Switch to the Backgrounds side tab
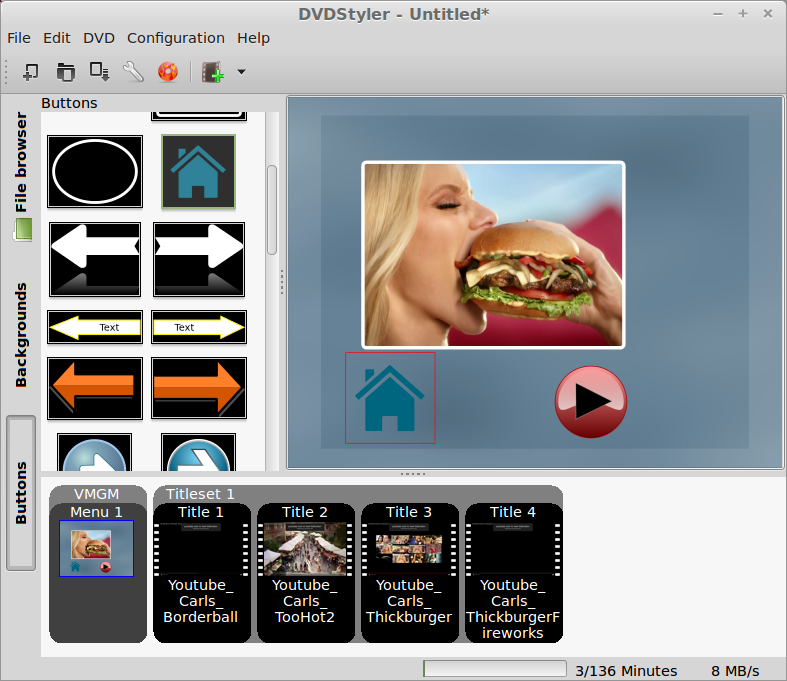787x681 pixels. pos(21,335)
